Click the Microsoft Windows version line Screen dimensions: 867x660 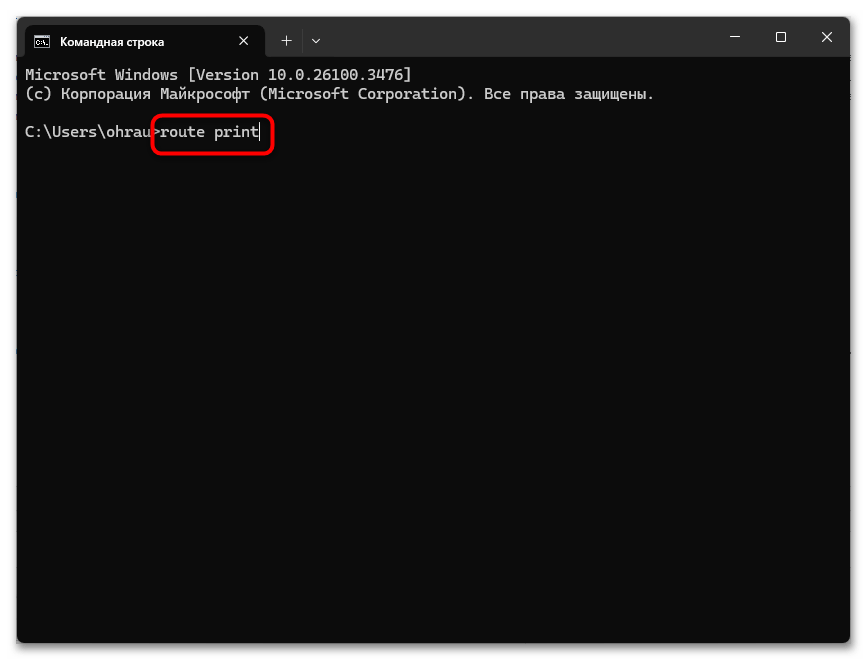pos(218,75)
